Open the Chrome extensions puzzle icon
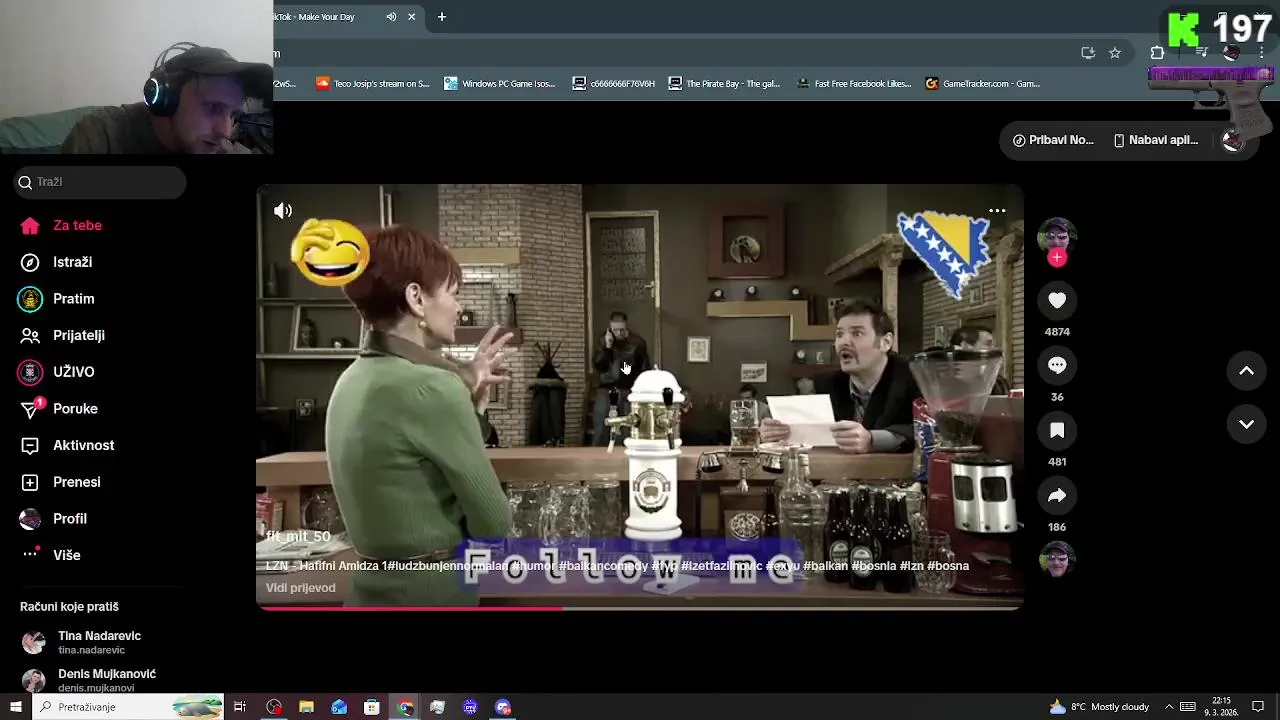Viewport: 1280px width, 720px height. coord(1157,53)
